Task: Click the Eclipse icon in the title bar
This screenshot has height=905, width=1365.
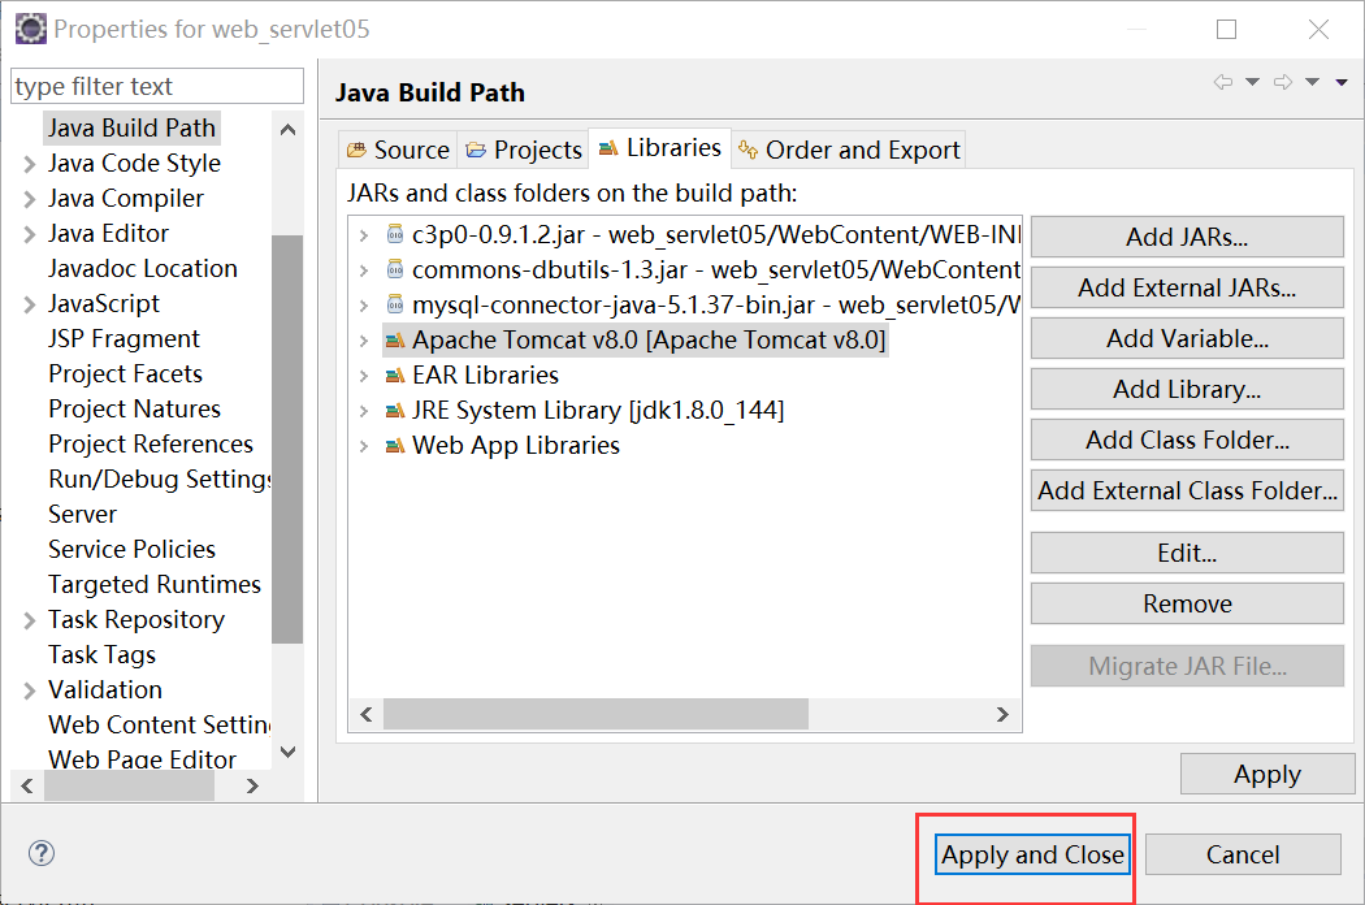Action: tap(30, 29)
